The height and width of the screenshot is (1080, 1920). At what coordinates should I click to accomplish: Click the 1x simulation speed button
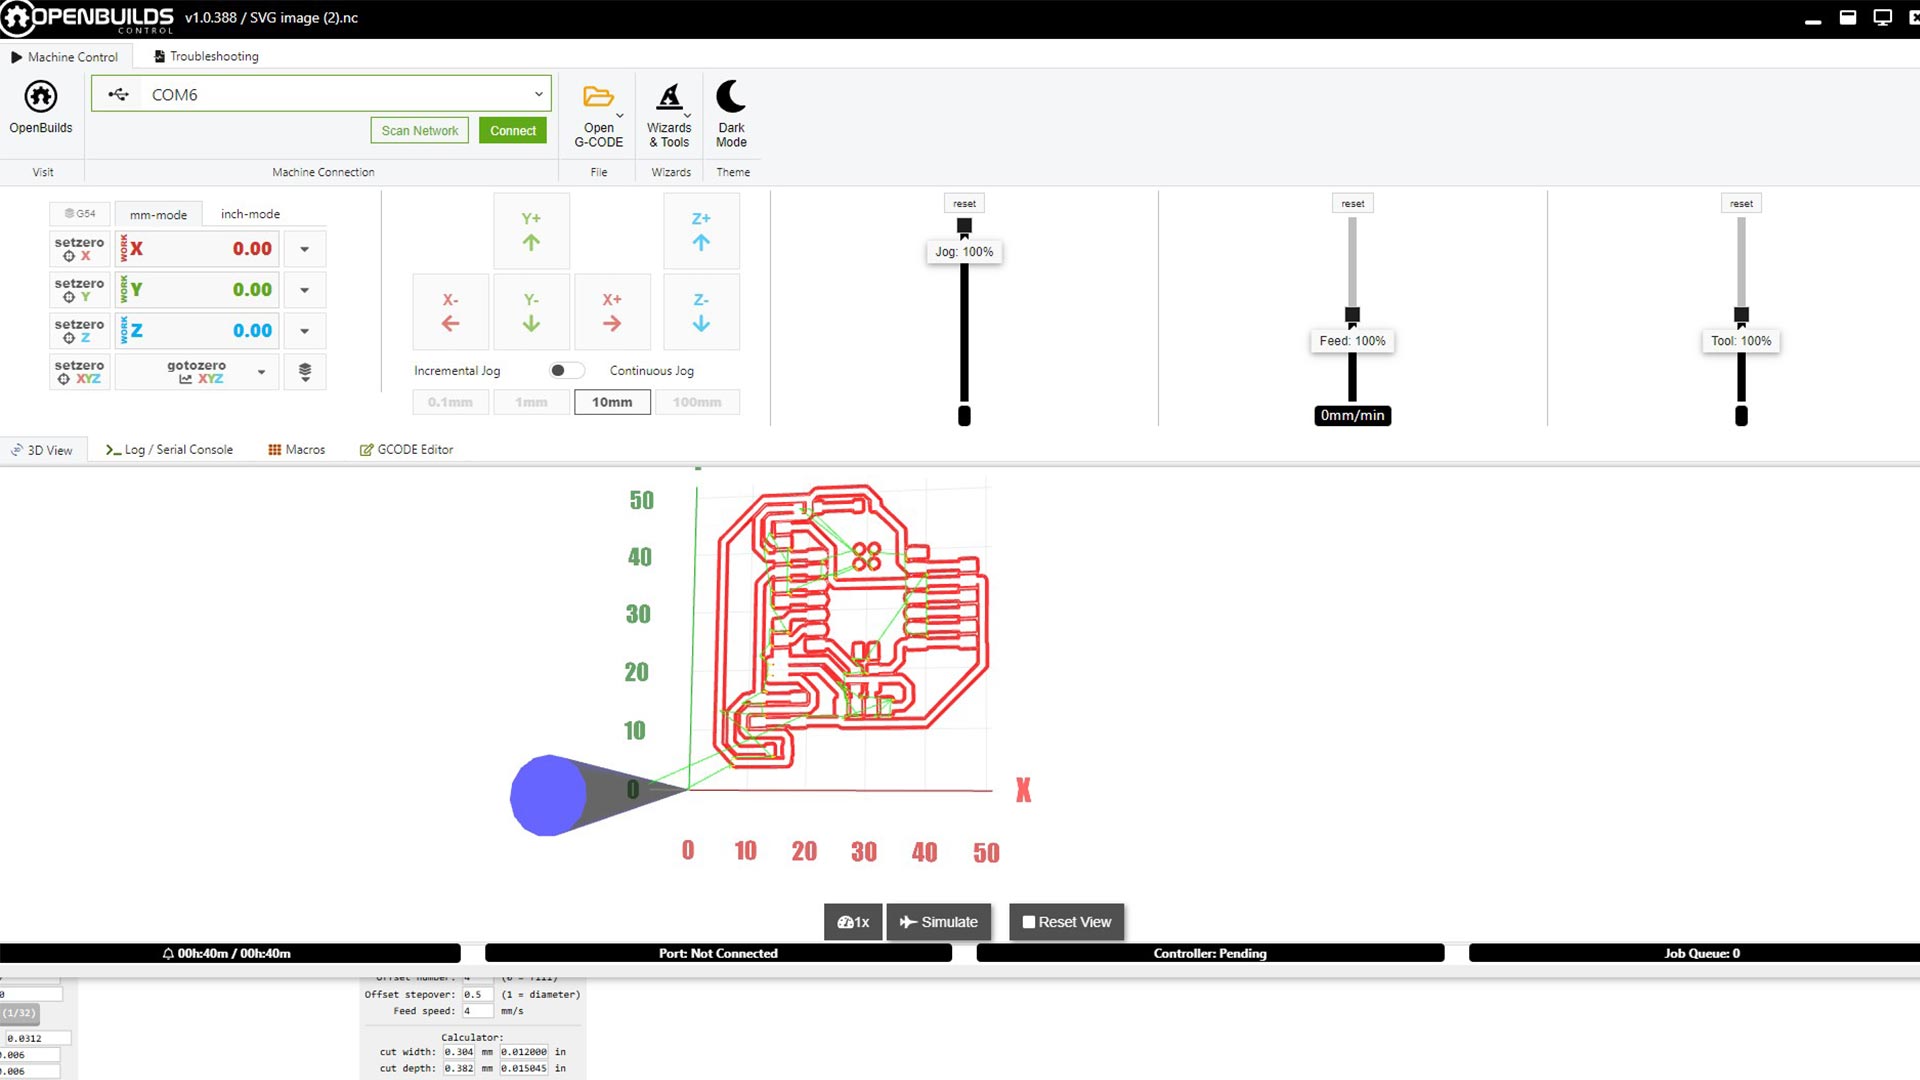[853, 922]
